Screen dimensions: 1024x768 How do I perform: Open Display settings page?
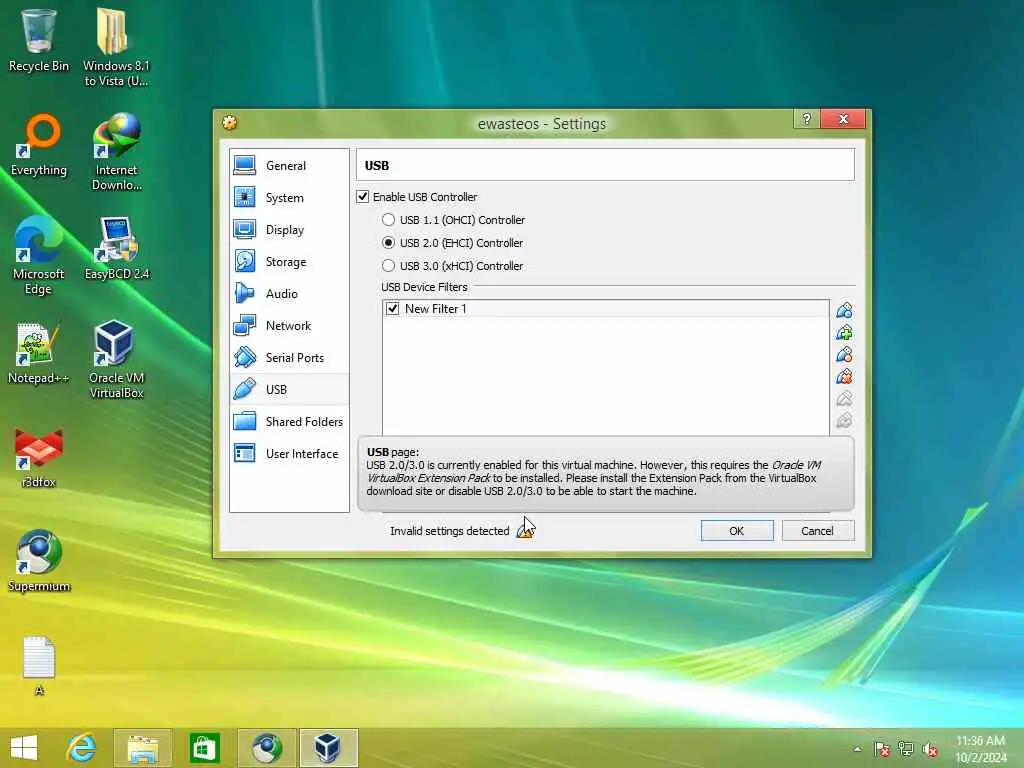pyautogui.click(x=289, y=229)
